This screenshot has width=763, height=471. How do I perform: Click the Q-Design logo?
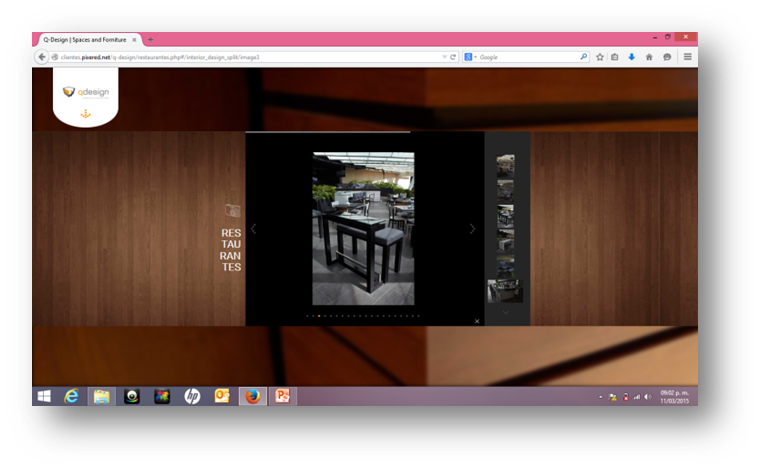pyautogui.click(x=85, y=92)
